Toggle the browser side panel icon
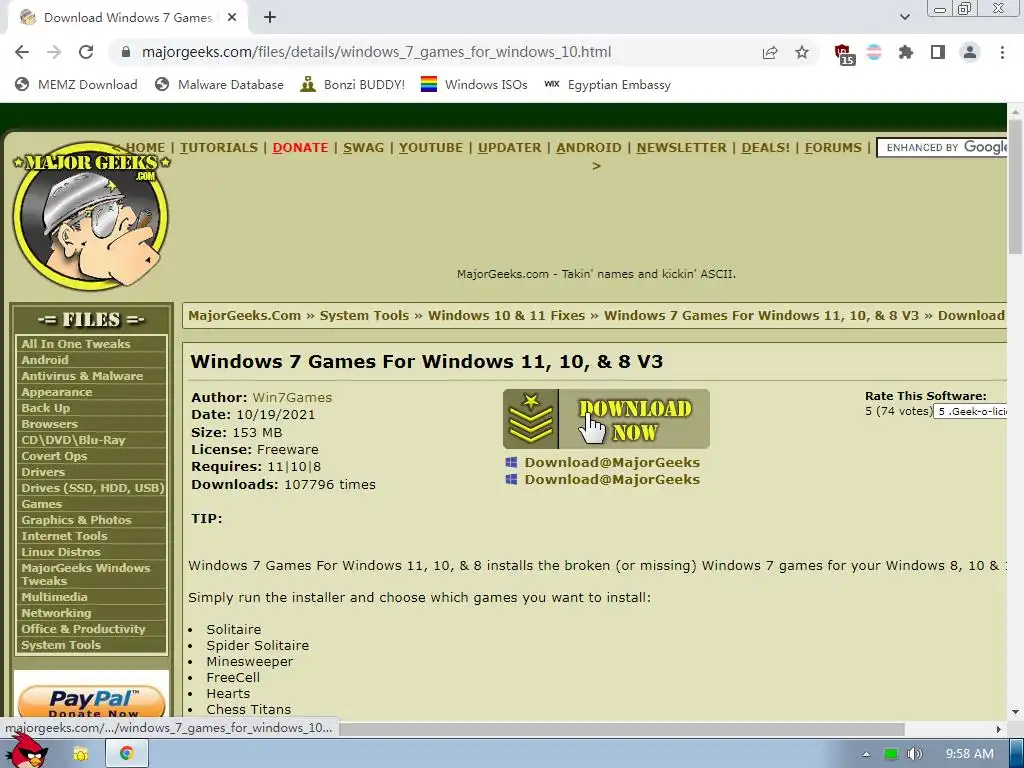 coord(938,52)
